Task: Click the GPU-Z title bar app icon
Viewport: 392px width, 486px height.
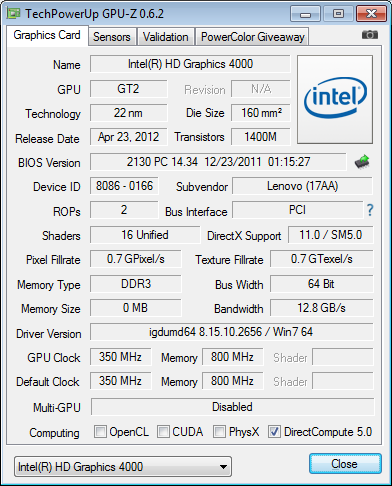Action: tap(14, 14)
